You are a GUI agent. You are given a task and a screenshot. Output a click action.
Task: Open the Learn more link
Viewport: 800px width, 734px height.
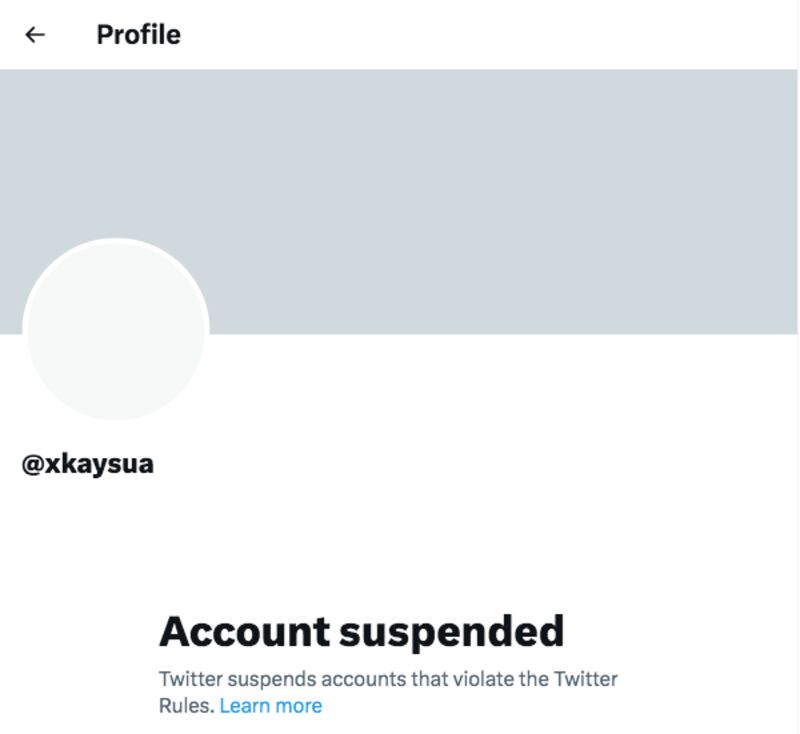270,706
